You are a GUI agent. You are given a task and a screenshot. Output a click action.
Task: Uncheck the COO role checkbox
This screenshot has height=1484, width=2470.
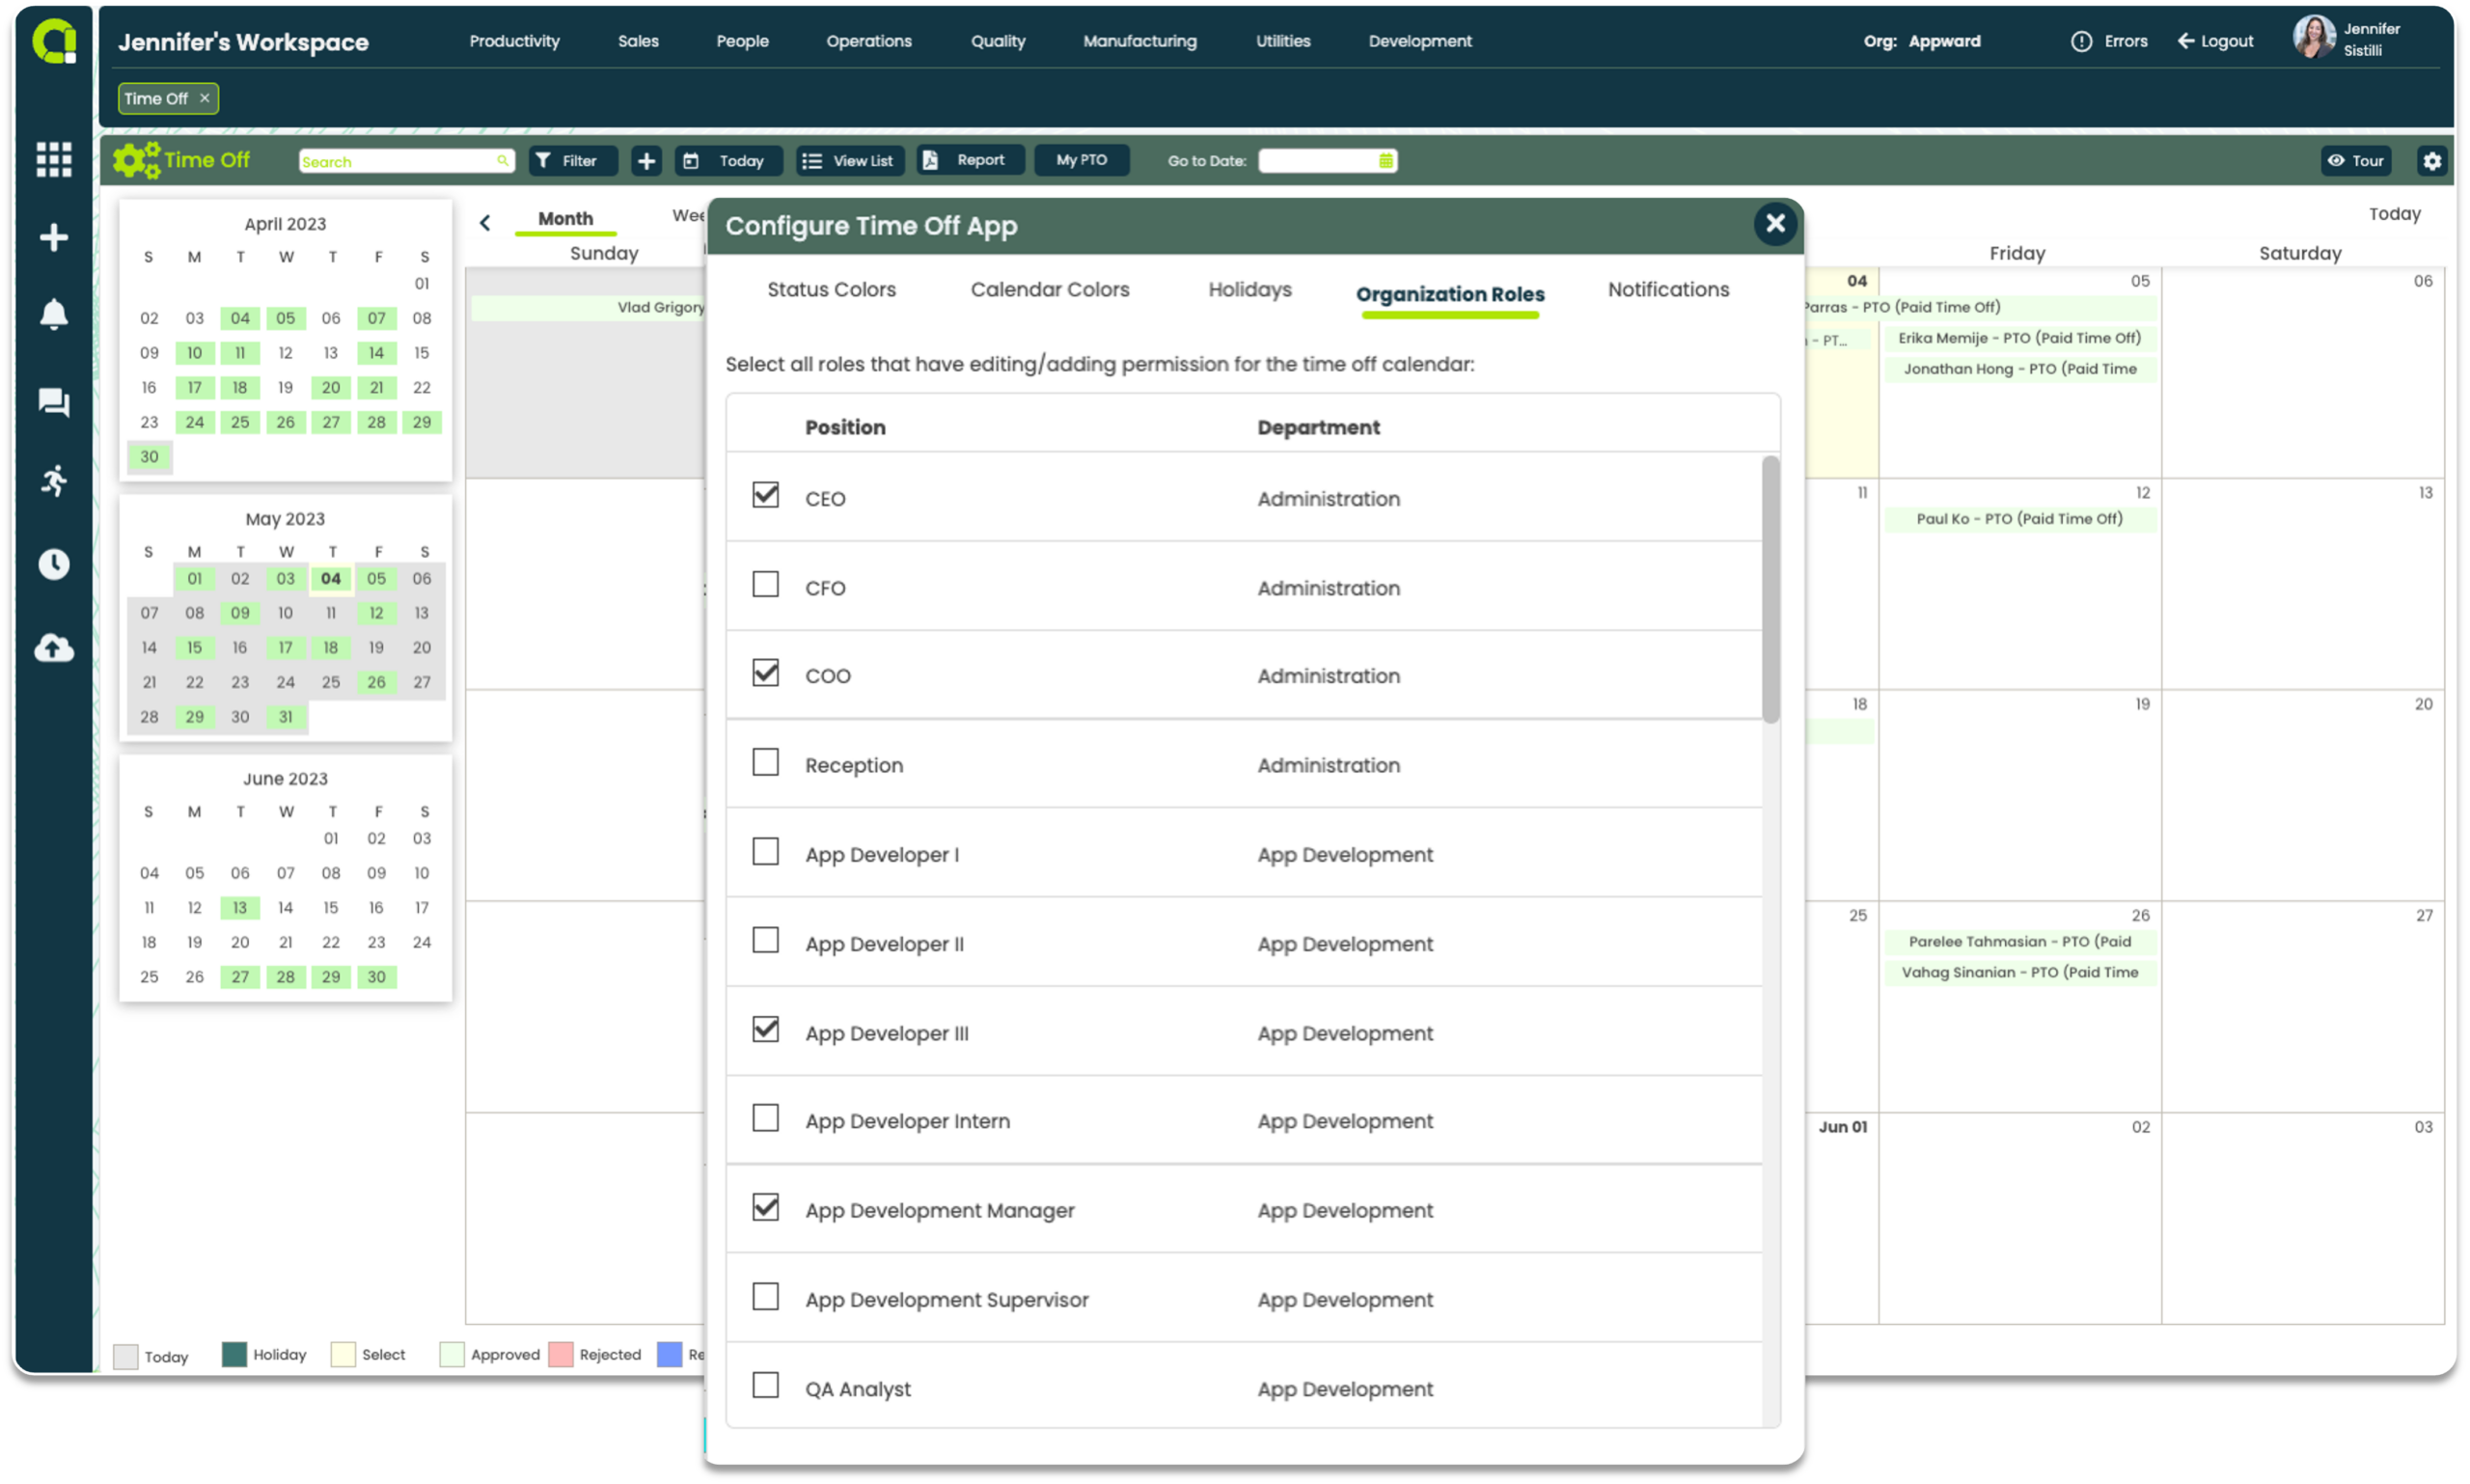[x=766, y=673]
